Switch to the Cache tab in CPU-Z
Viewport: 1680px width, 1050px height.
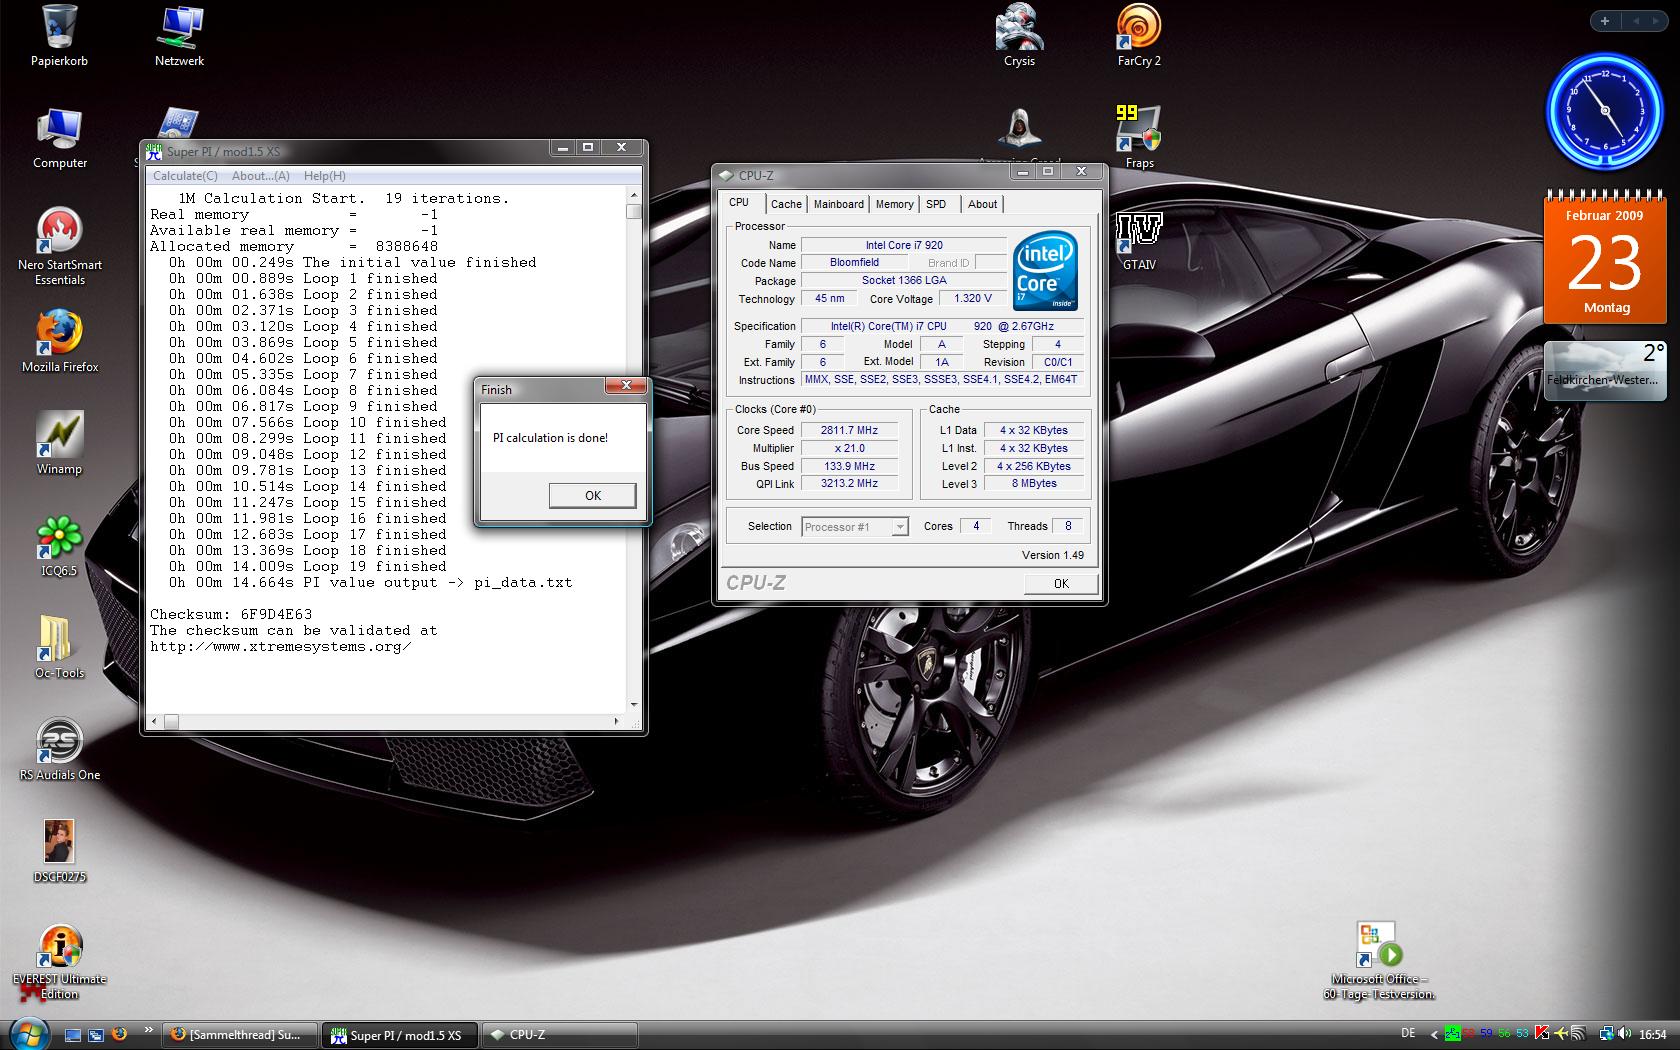[x=786, y=204]
